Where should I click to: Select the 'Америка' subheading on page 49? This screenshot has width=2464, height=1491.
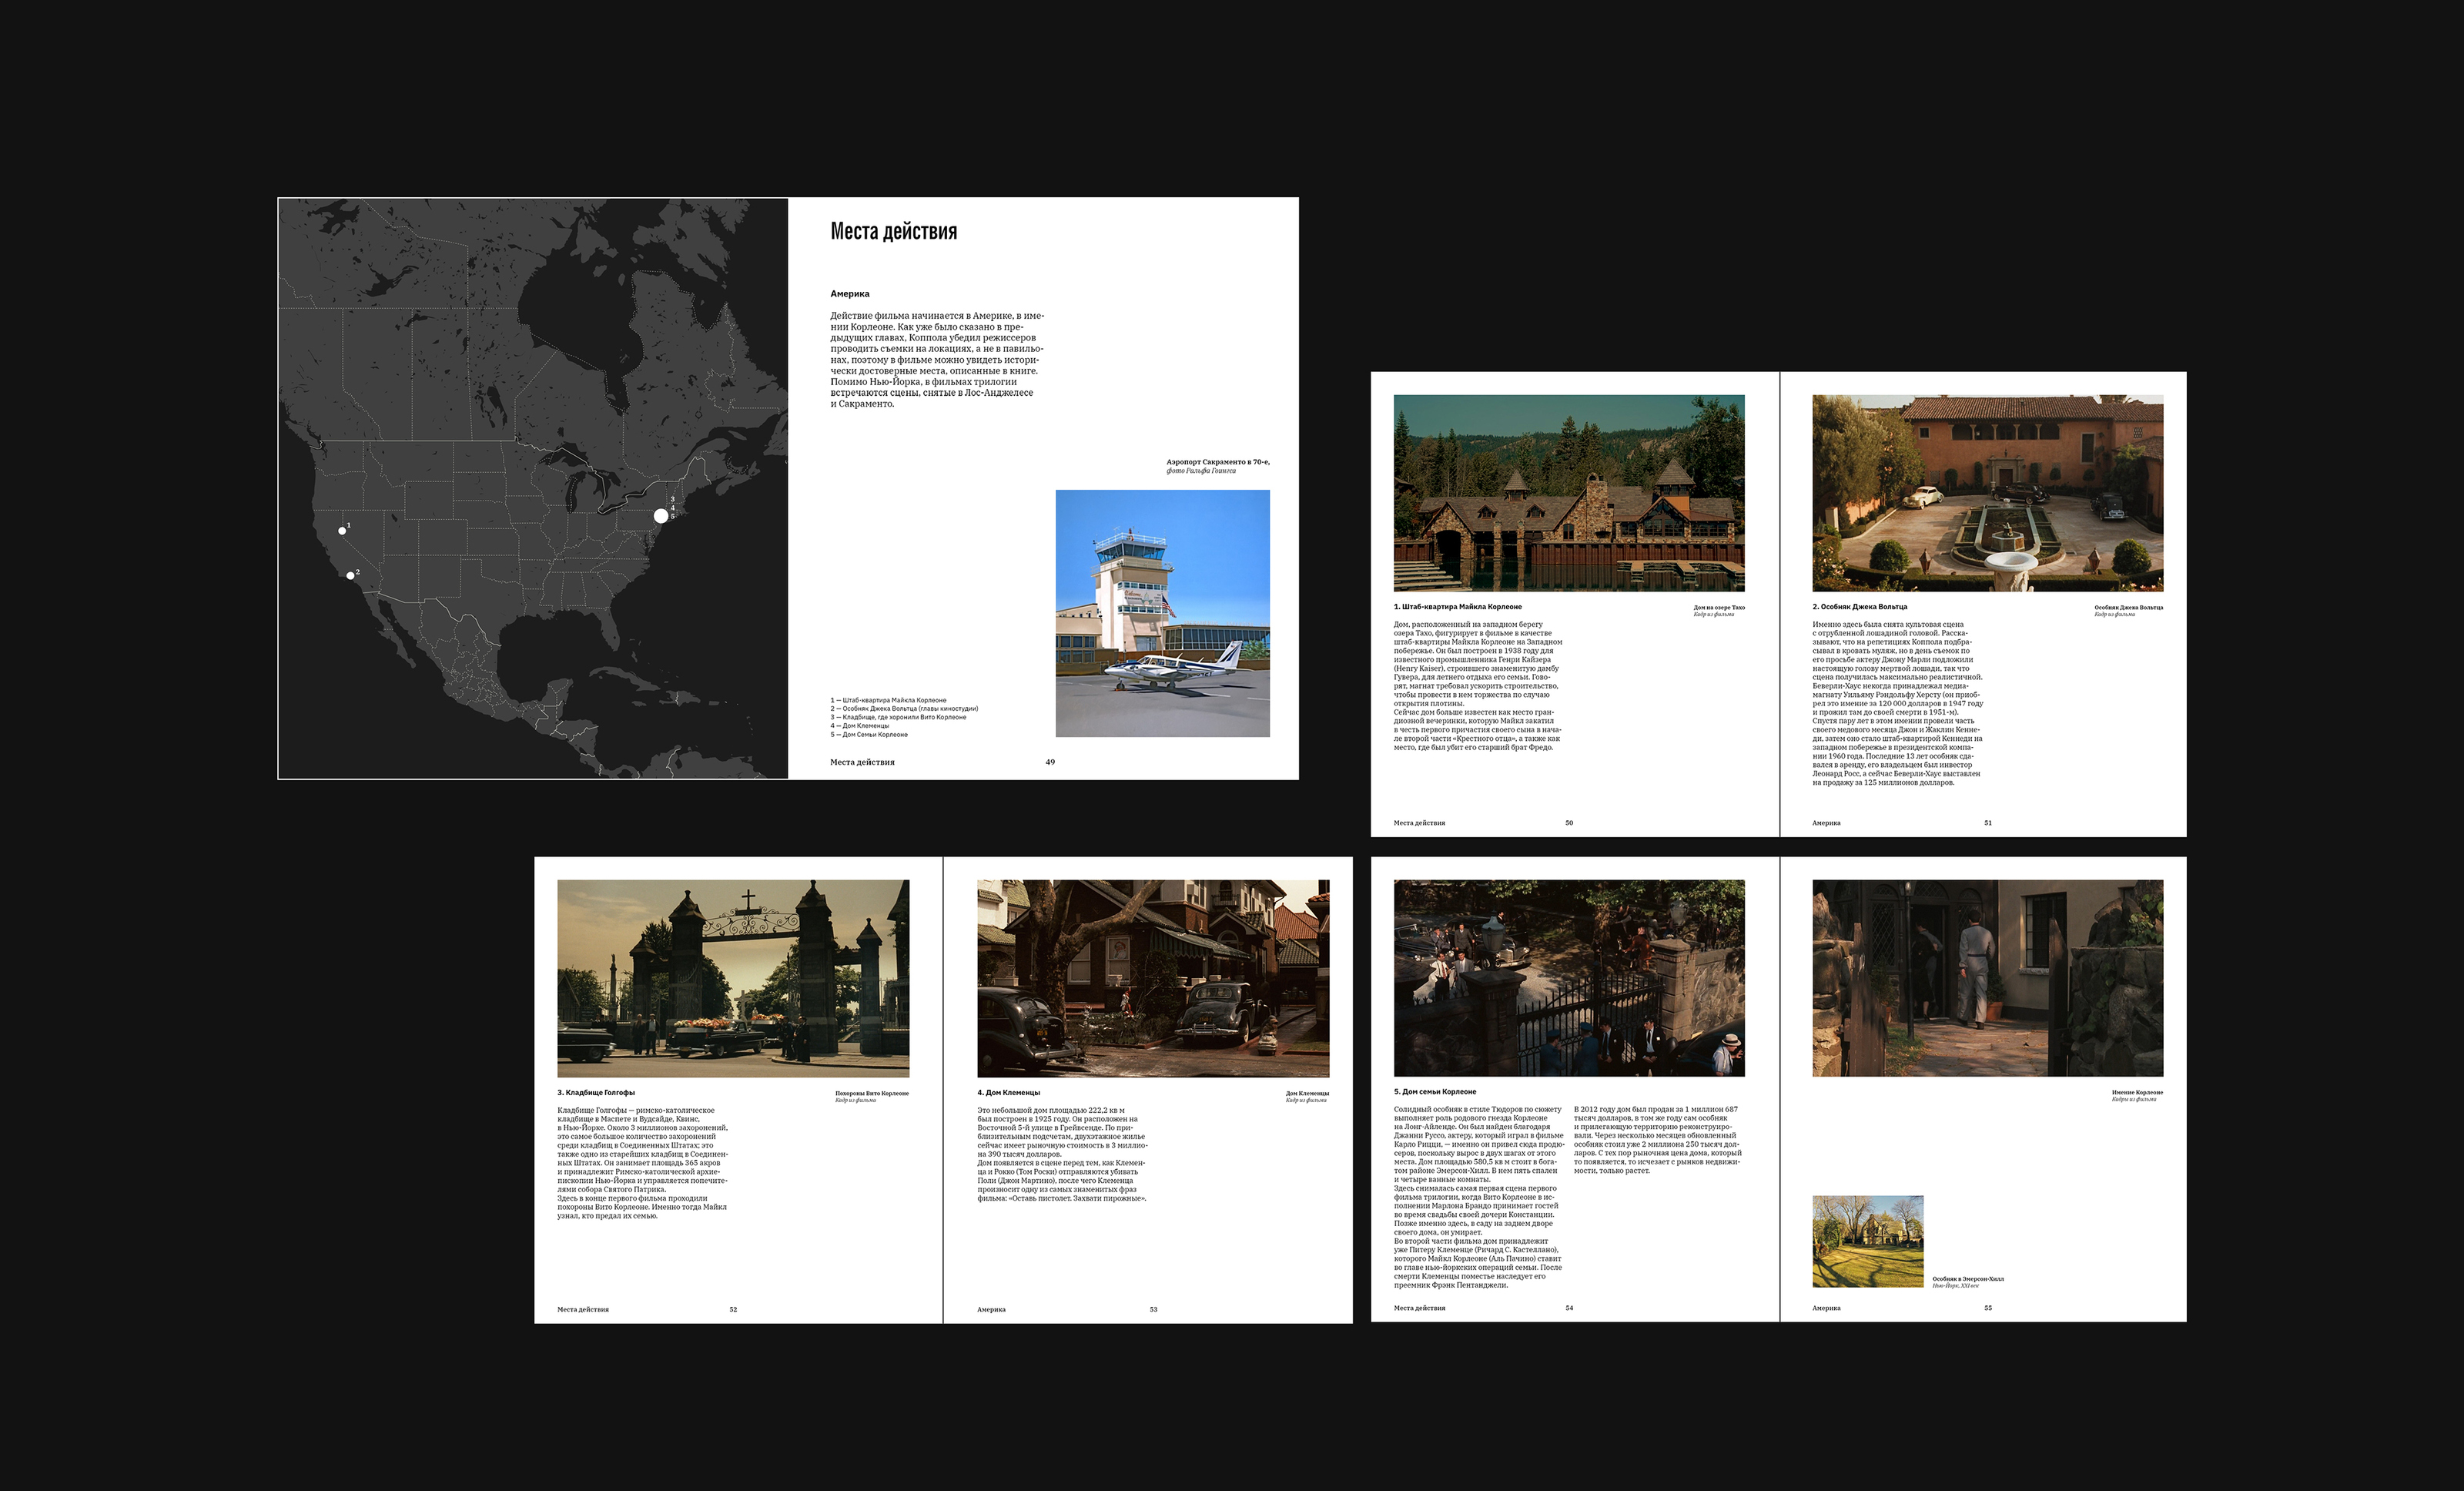[849, 294]
